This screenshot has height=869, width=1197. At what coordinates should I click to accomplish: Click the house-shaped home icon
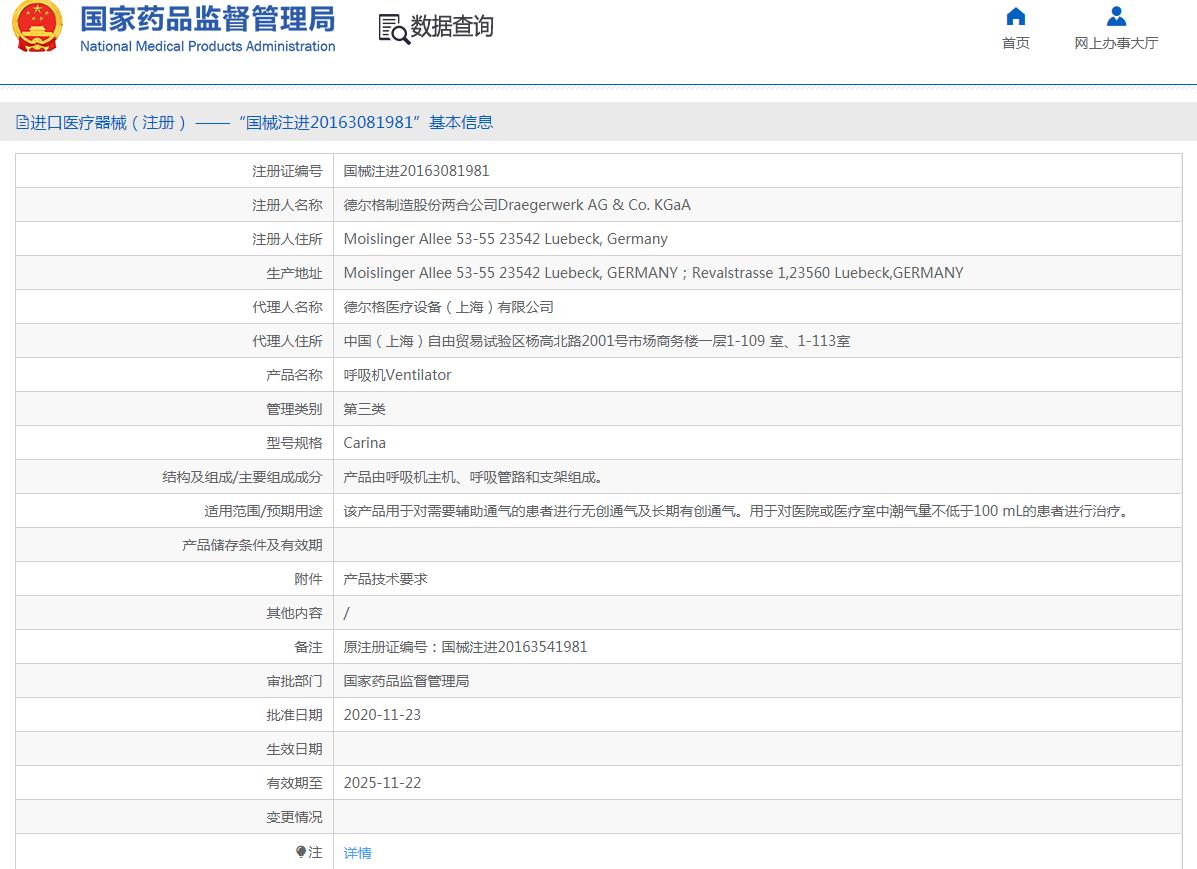(x=1015, y=16)
